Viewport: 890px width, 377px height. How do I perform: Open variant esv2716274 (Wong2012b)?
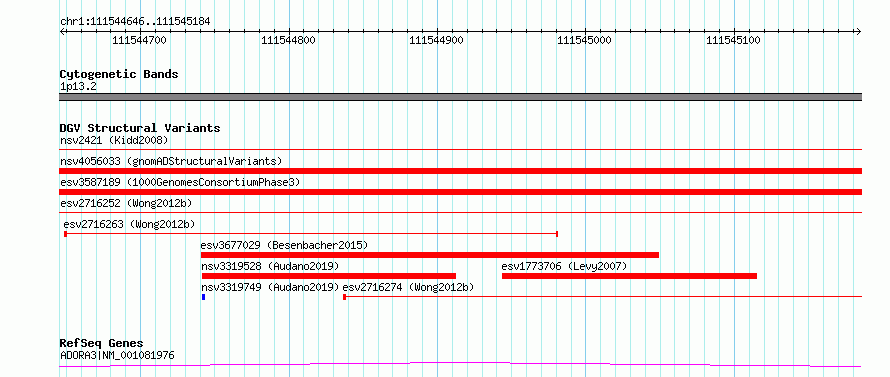408,287
